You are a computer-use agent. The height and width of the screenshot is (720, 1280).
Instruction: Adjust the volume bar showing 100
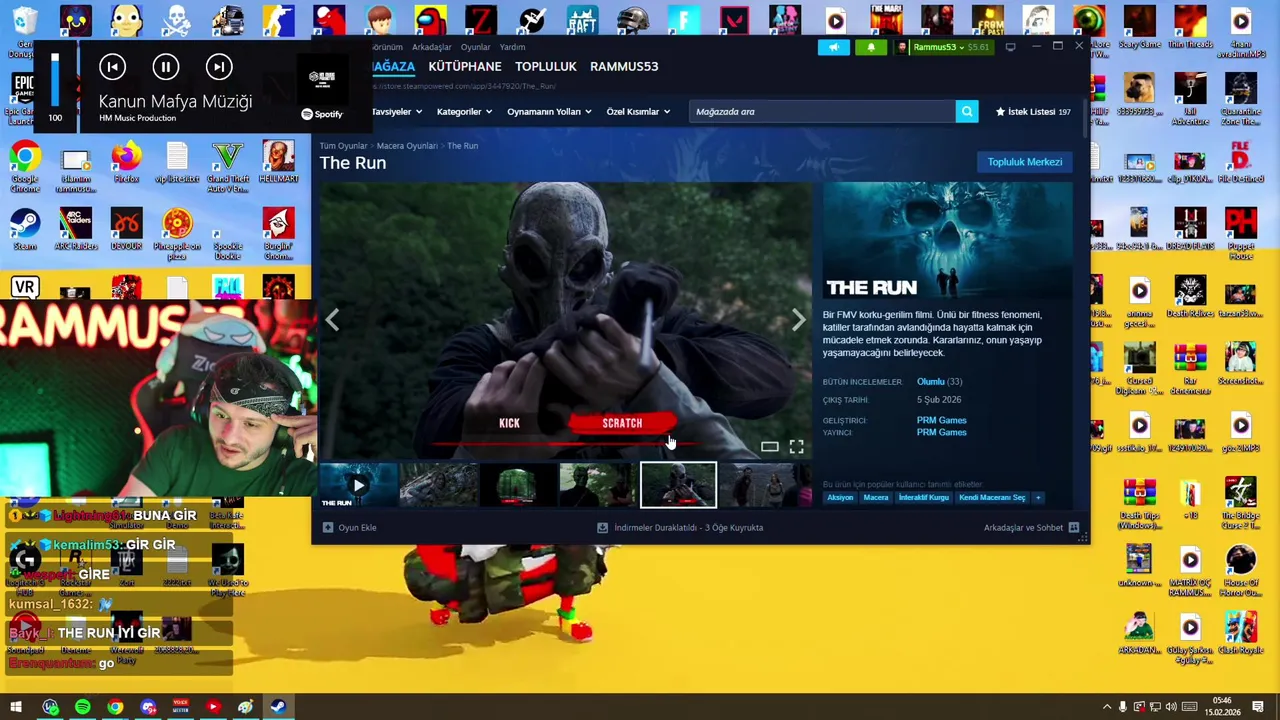[55, 80]
